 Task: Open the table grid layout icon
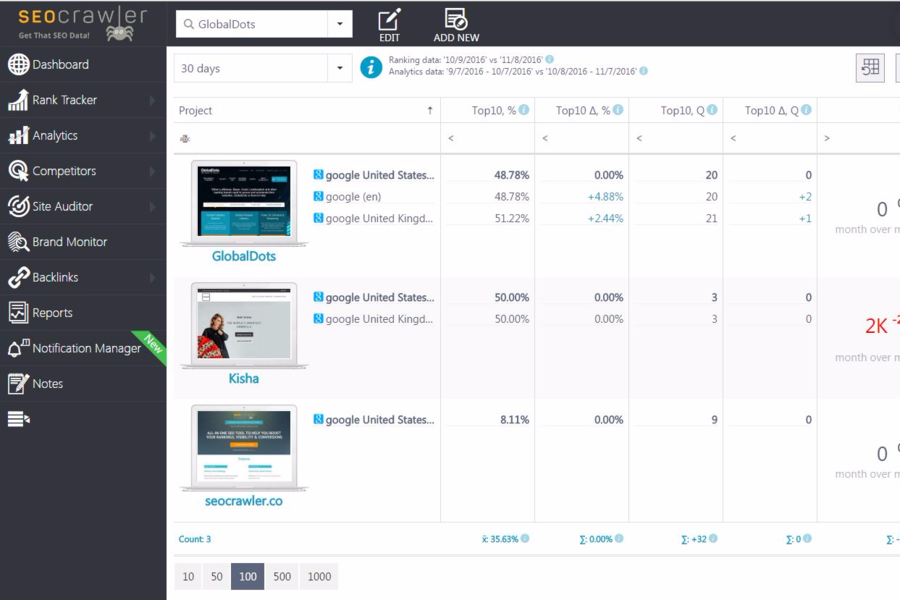pyautogui.click(x=870, y=67)
